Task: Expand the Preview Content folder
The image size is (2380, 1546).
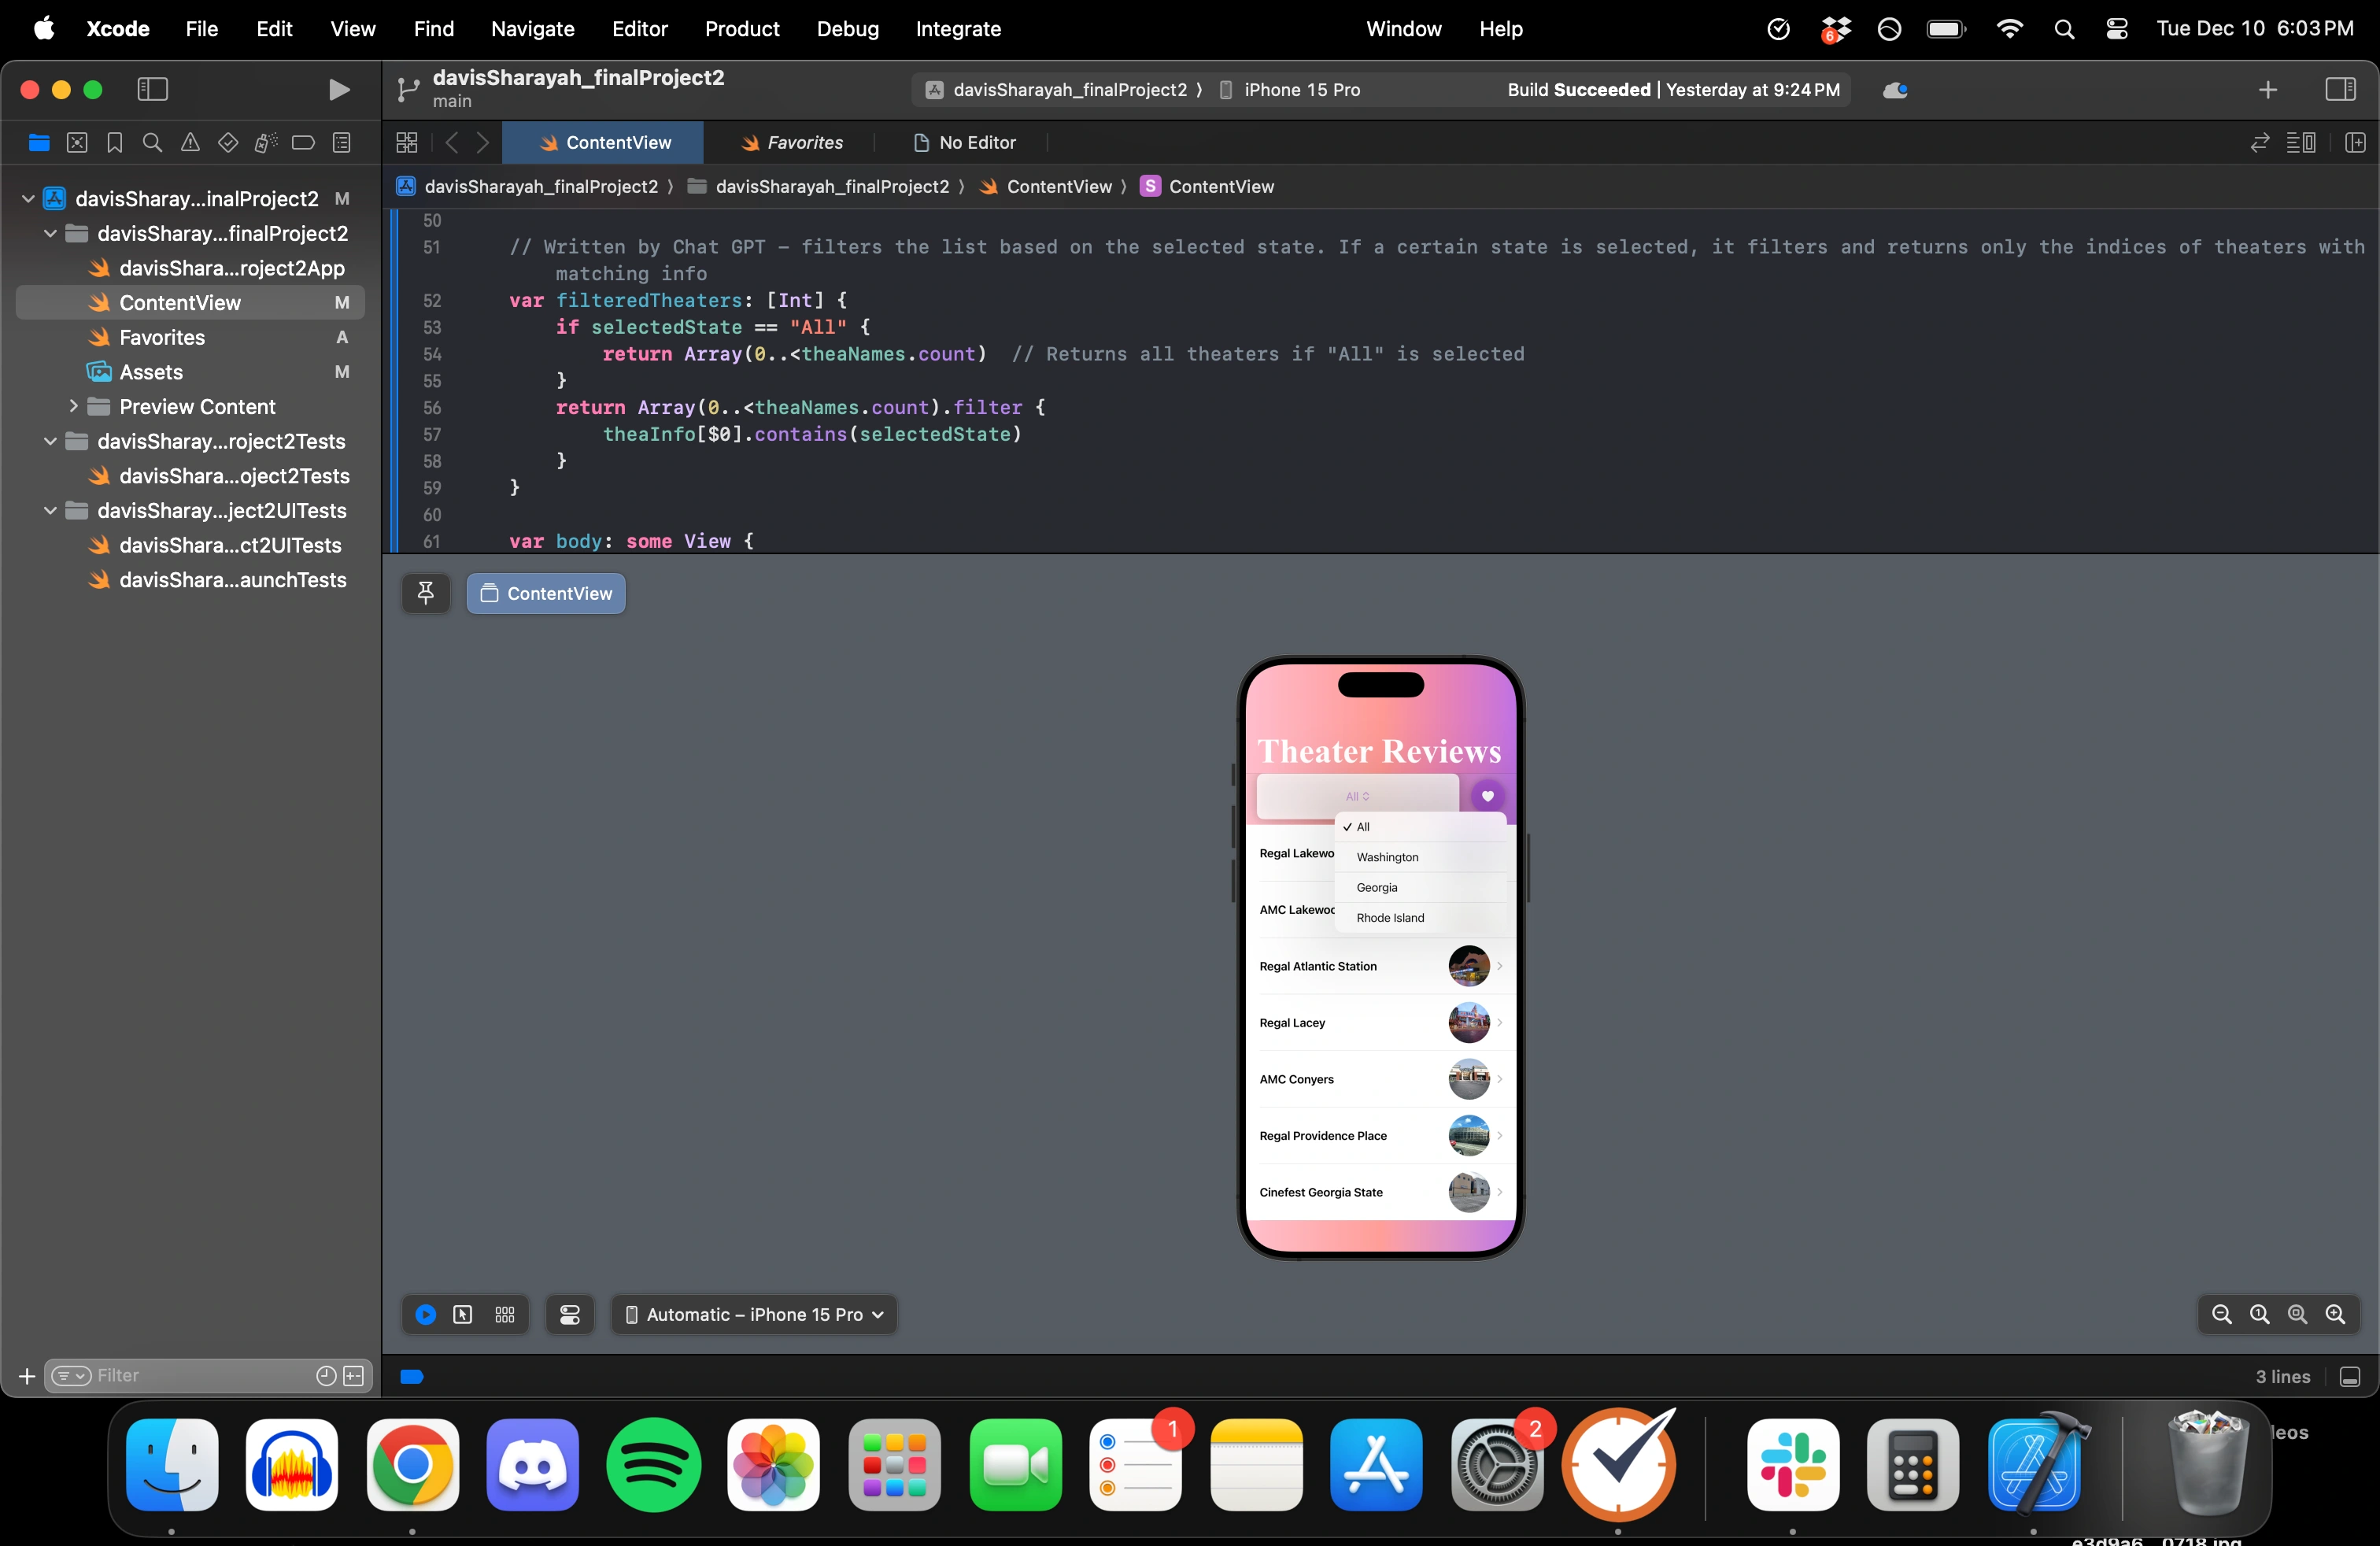Action: (73, 406)
